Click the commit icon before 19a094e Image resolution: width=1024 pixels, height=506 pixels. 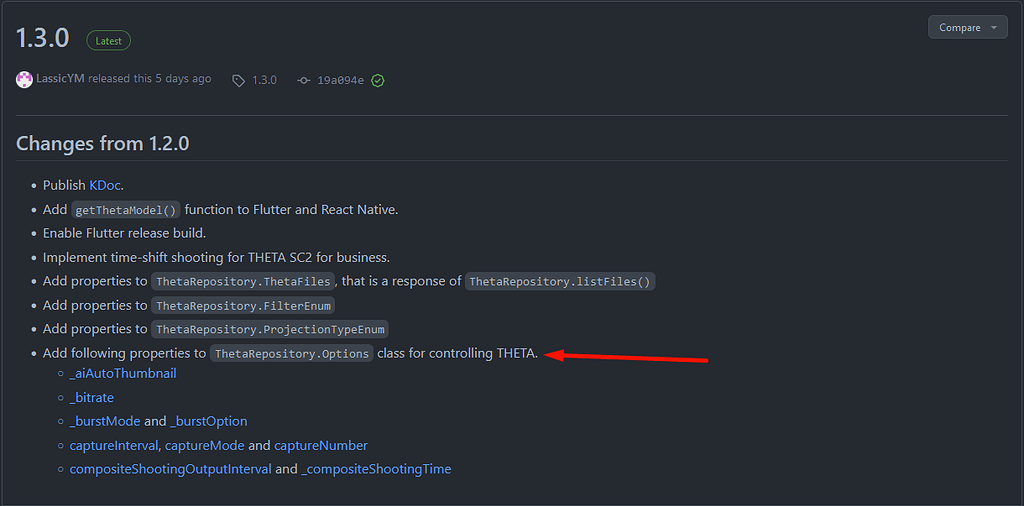click(303, 80)
